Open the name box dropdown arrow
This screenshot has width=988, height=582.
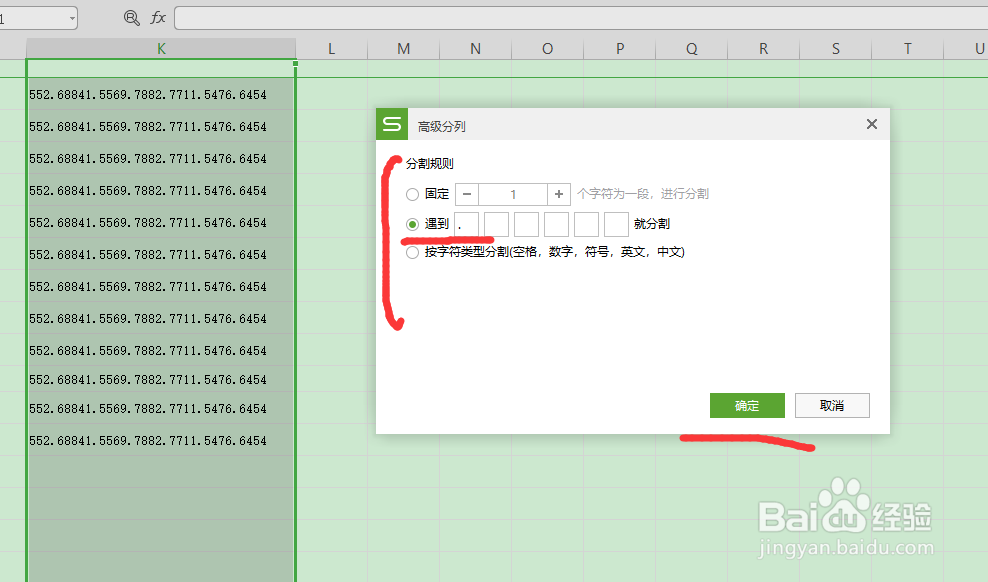click(x=72, y=18)
